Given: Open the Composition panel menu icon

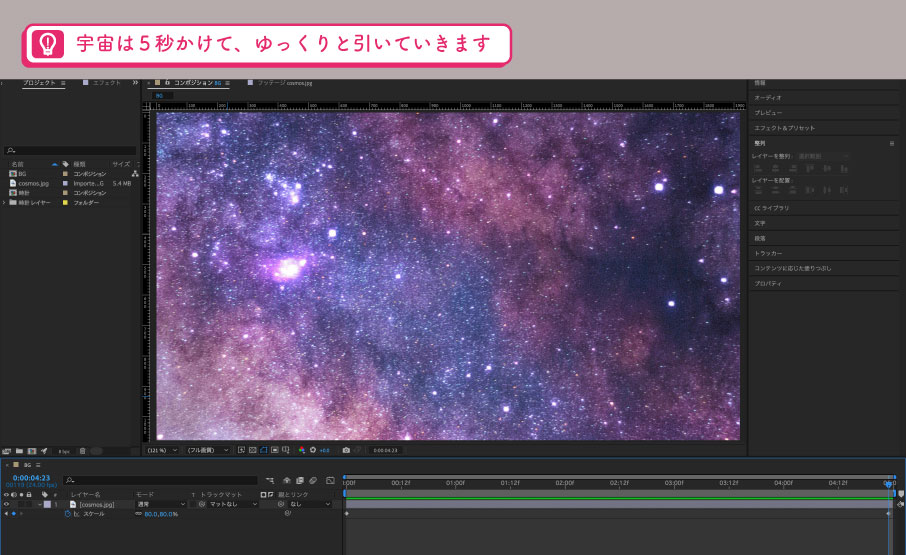Looking at the screenshot, I should tap(228, 83).
